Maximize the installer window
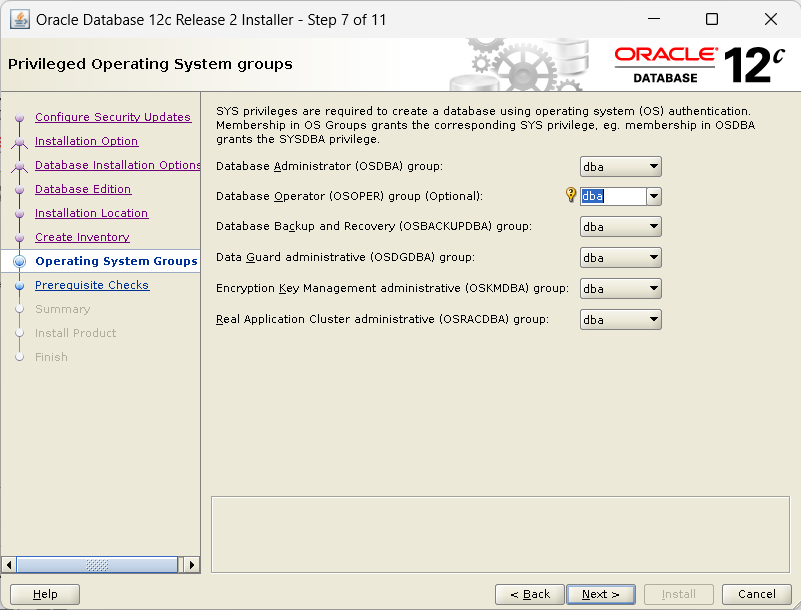 (712, 19)
